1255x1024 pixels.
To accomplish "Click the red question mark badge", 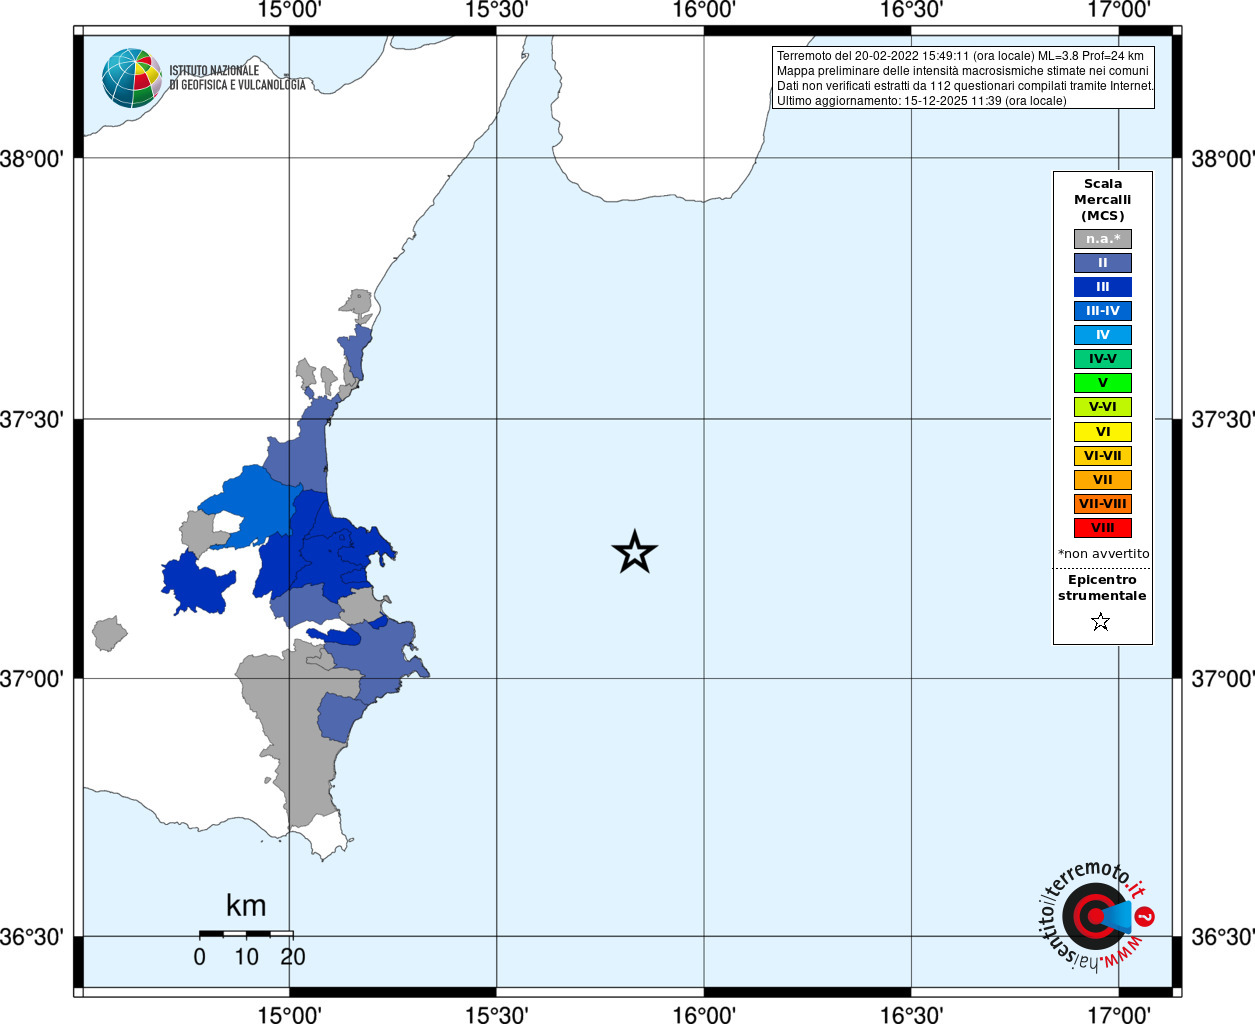I will pyautogui.click(x=1145, y=916).
